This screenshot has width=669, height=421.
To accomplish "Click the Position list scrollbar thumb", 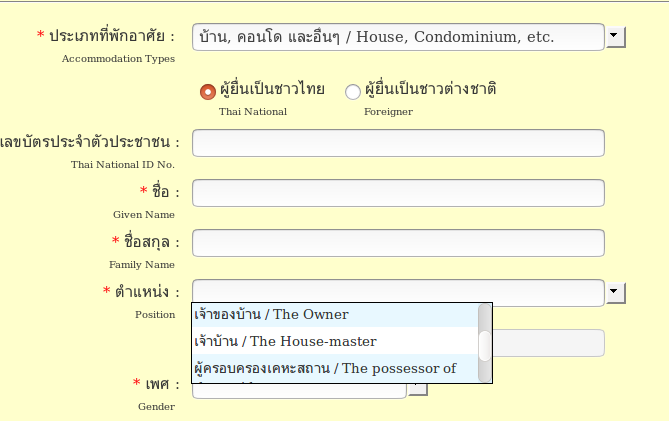I will click(x=485, y=346).
